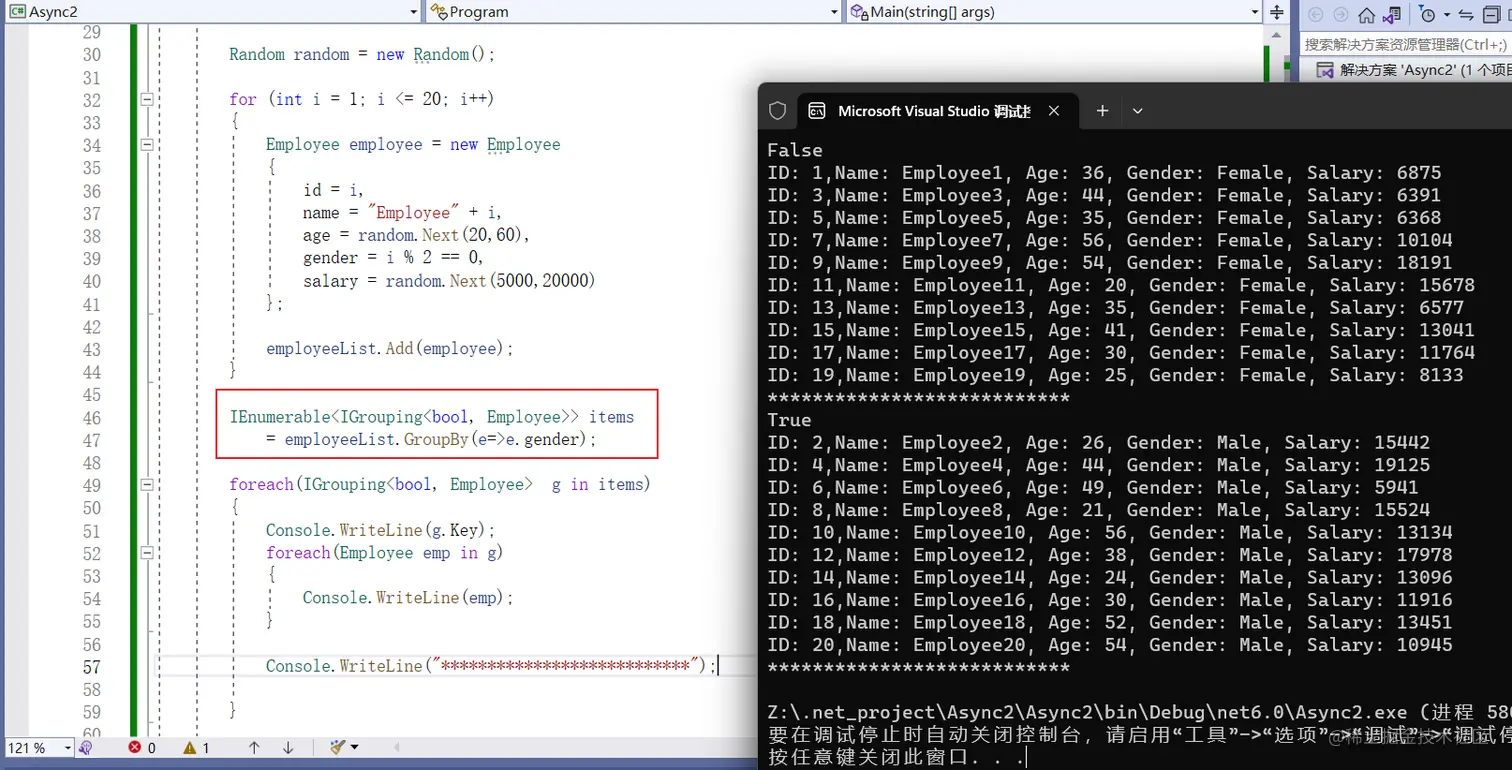This screenshot has height=770, width=1512.
Task: Click the console row for Employee1
Action: (1104, 173)
